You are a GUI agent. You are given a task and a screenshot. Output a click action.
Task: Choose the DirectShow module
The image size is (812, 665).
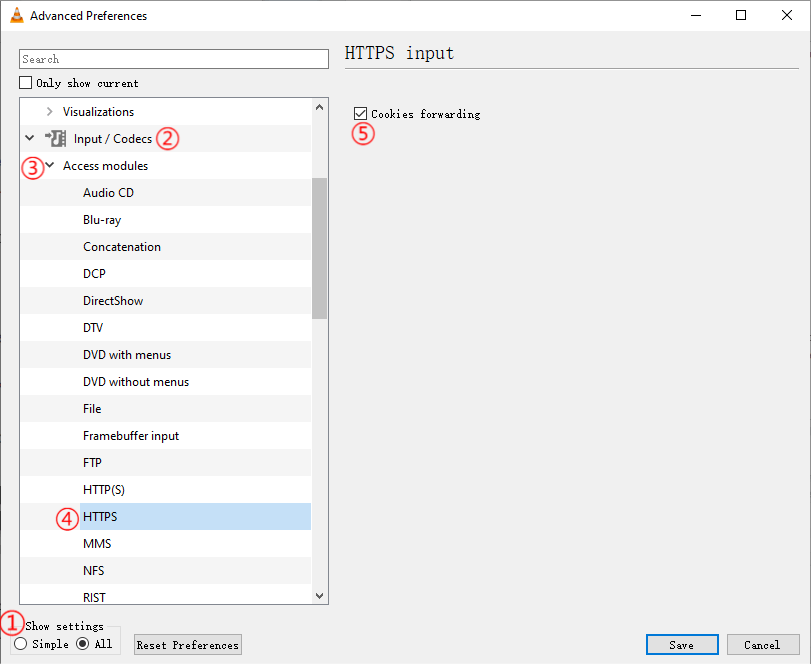pos(113,301)
